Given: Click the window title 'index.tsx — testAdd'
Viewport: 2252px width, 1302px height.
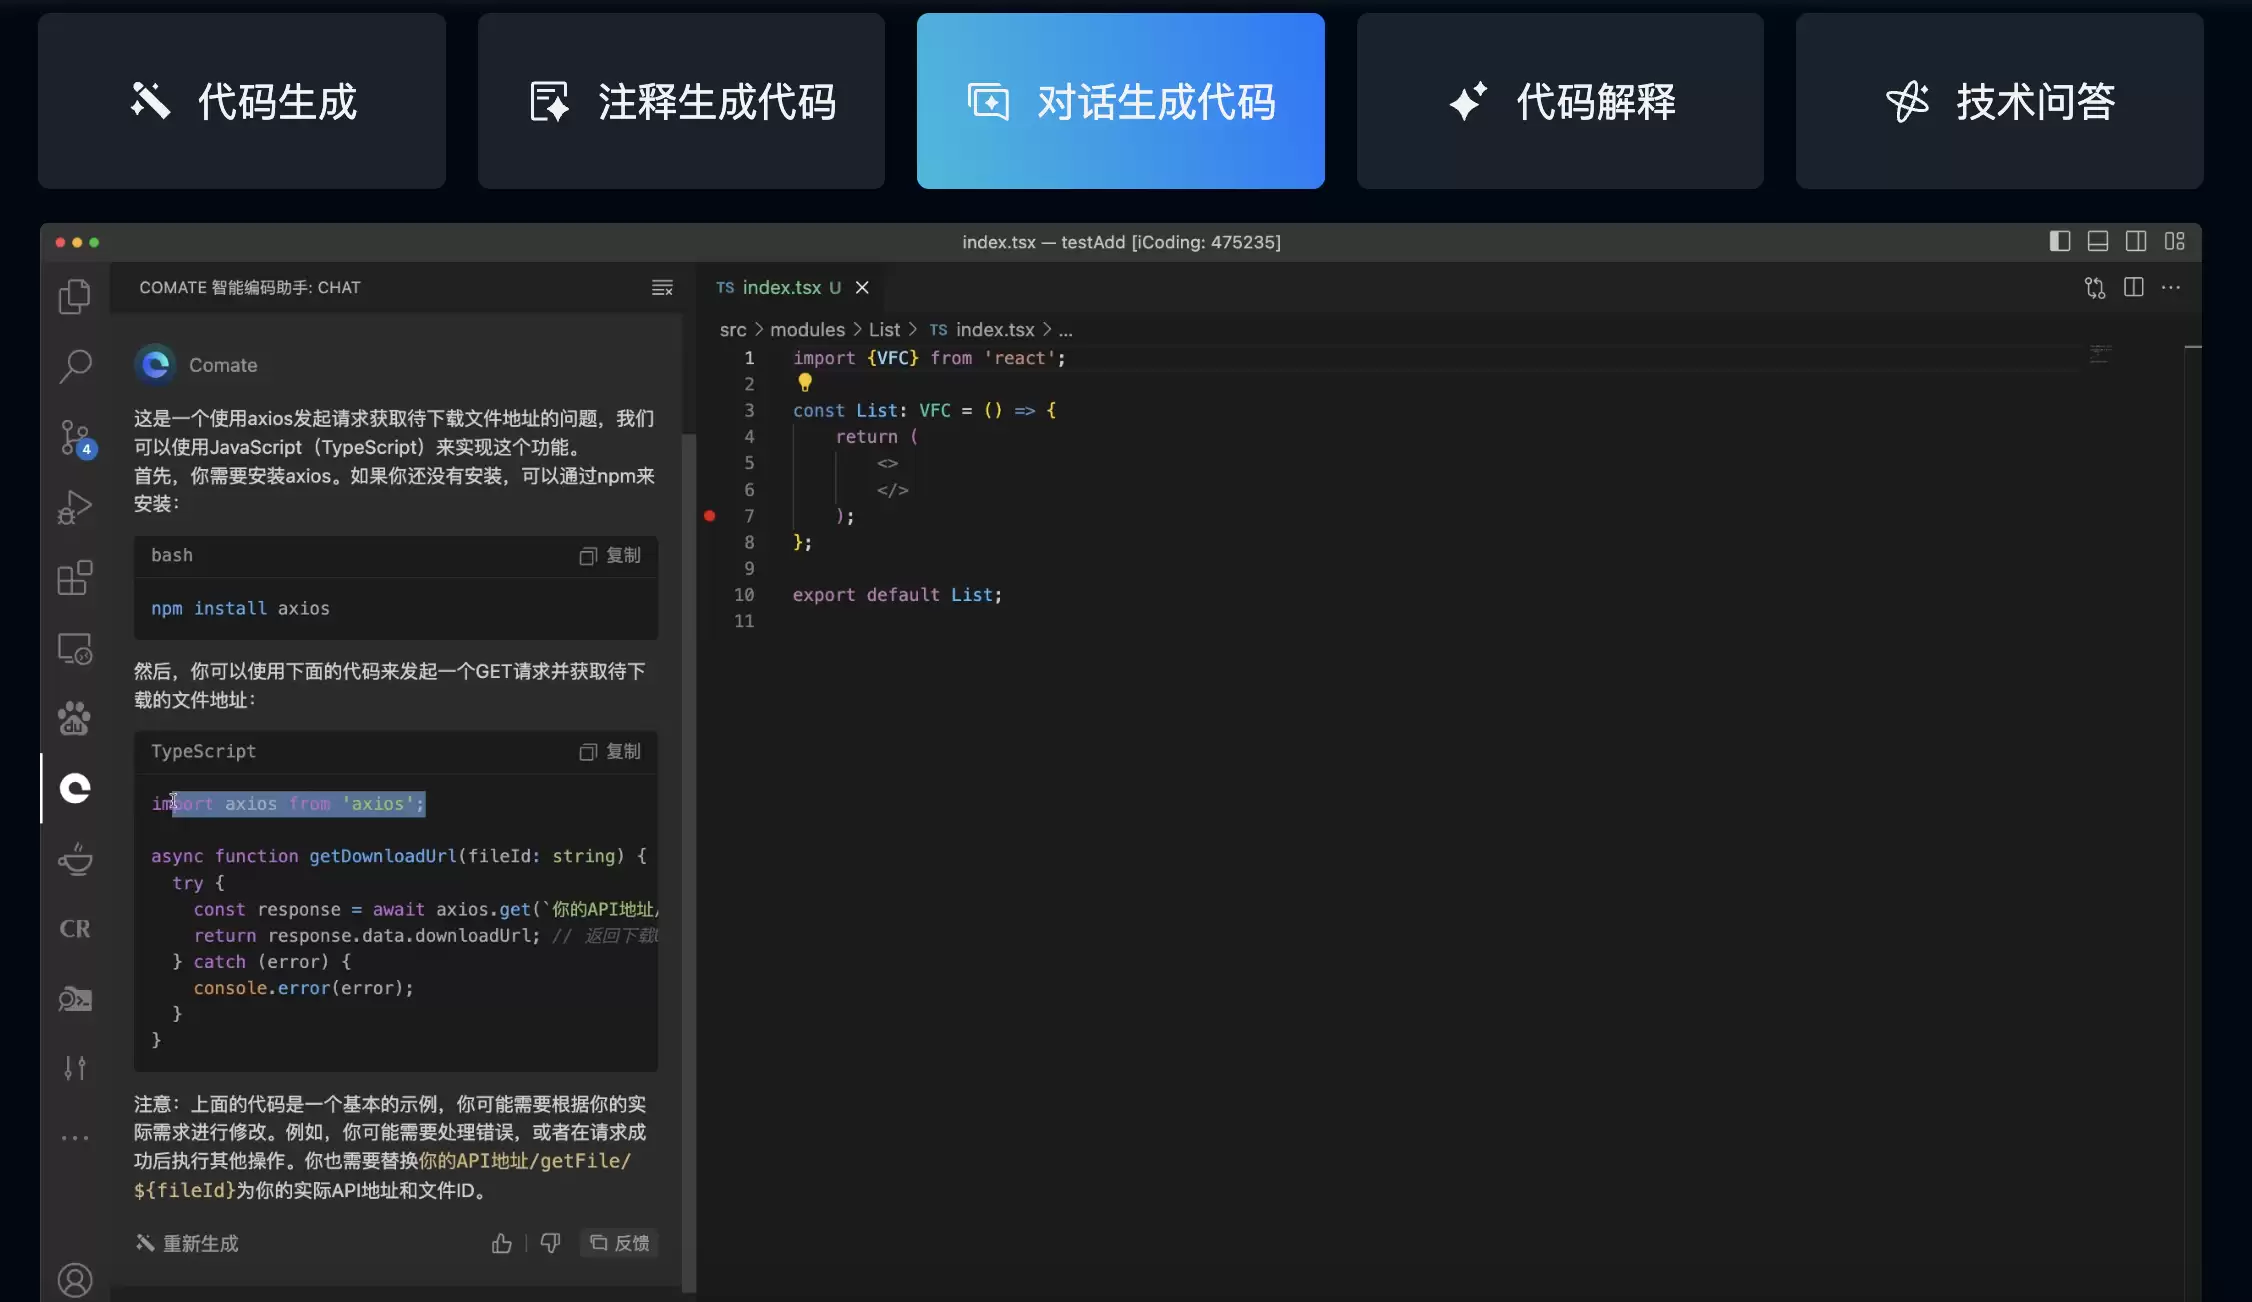Looking at the screenshot, I should [1121, 242].
